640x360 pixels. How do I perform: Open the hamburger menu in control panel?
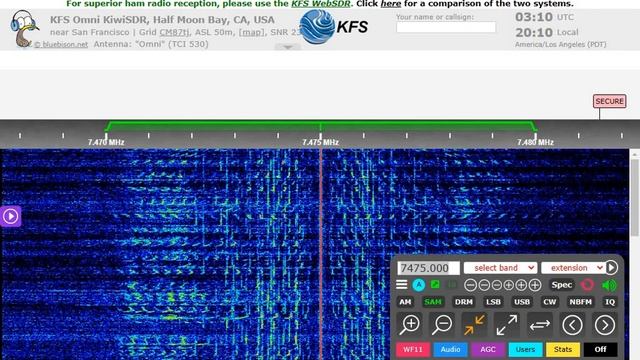pos(402,284)
